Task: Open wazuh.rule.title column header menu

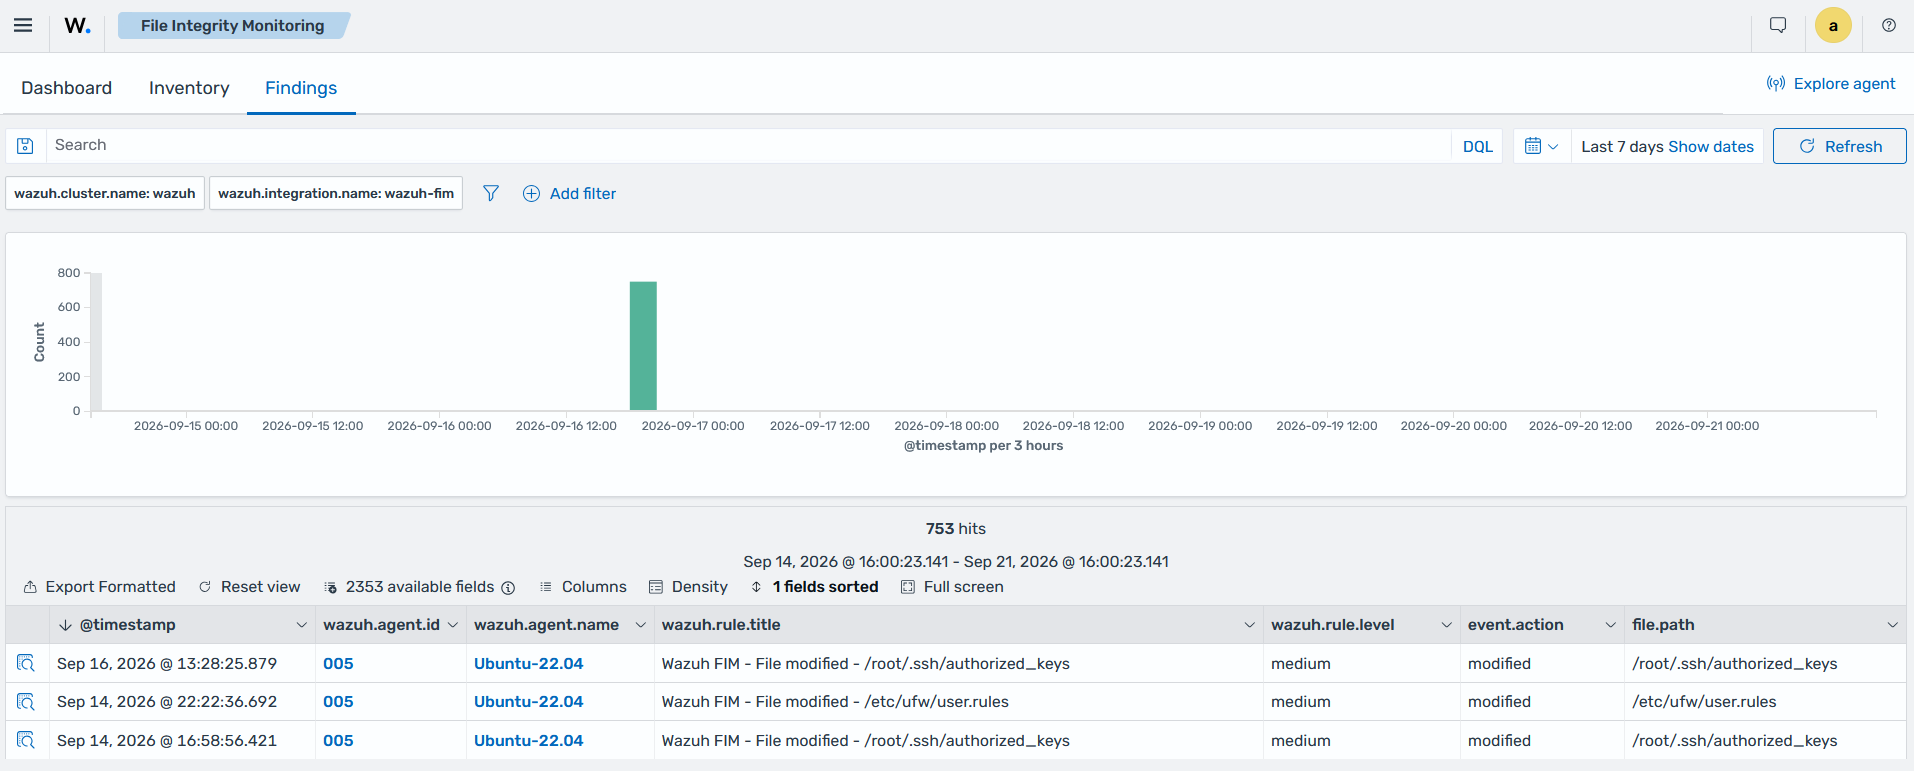Action: [x=1250, y=625]
